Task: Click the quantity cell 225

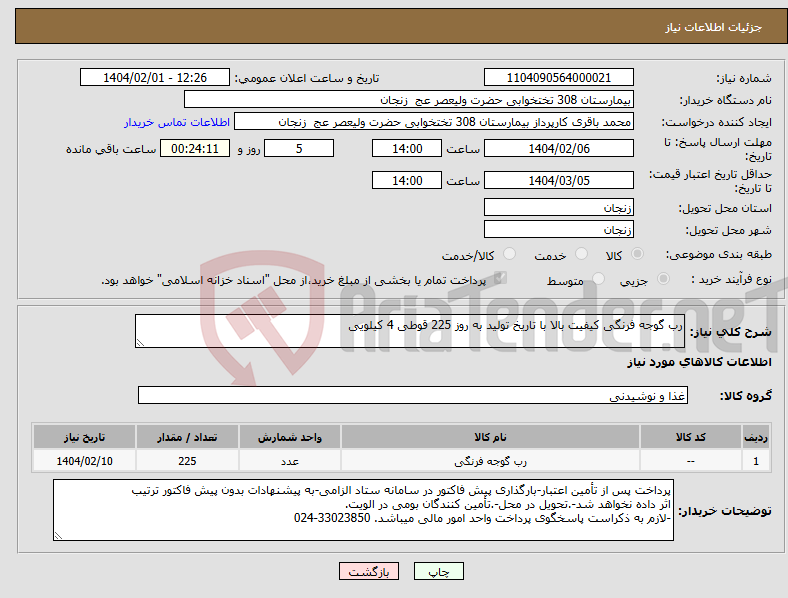Action: pos(187,461)
